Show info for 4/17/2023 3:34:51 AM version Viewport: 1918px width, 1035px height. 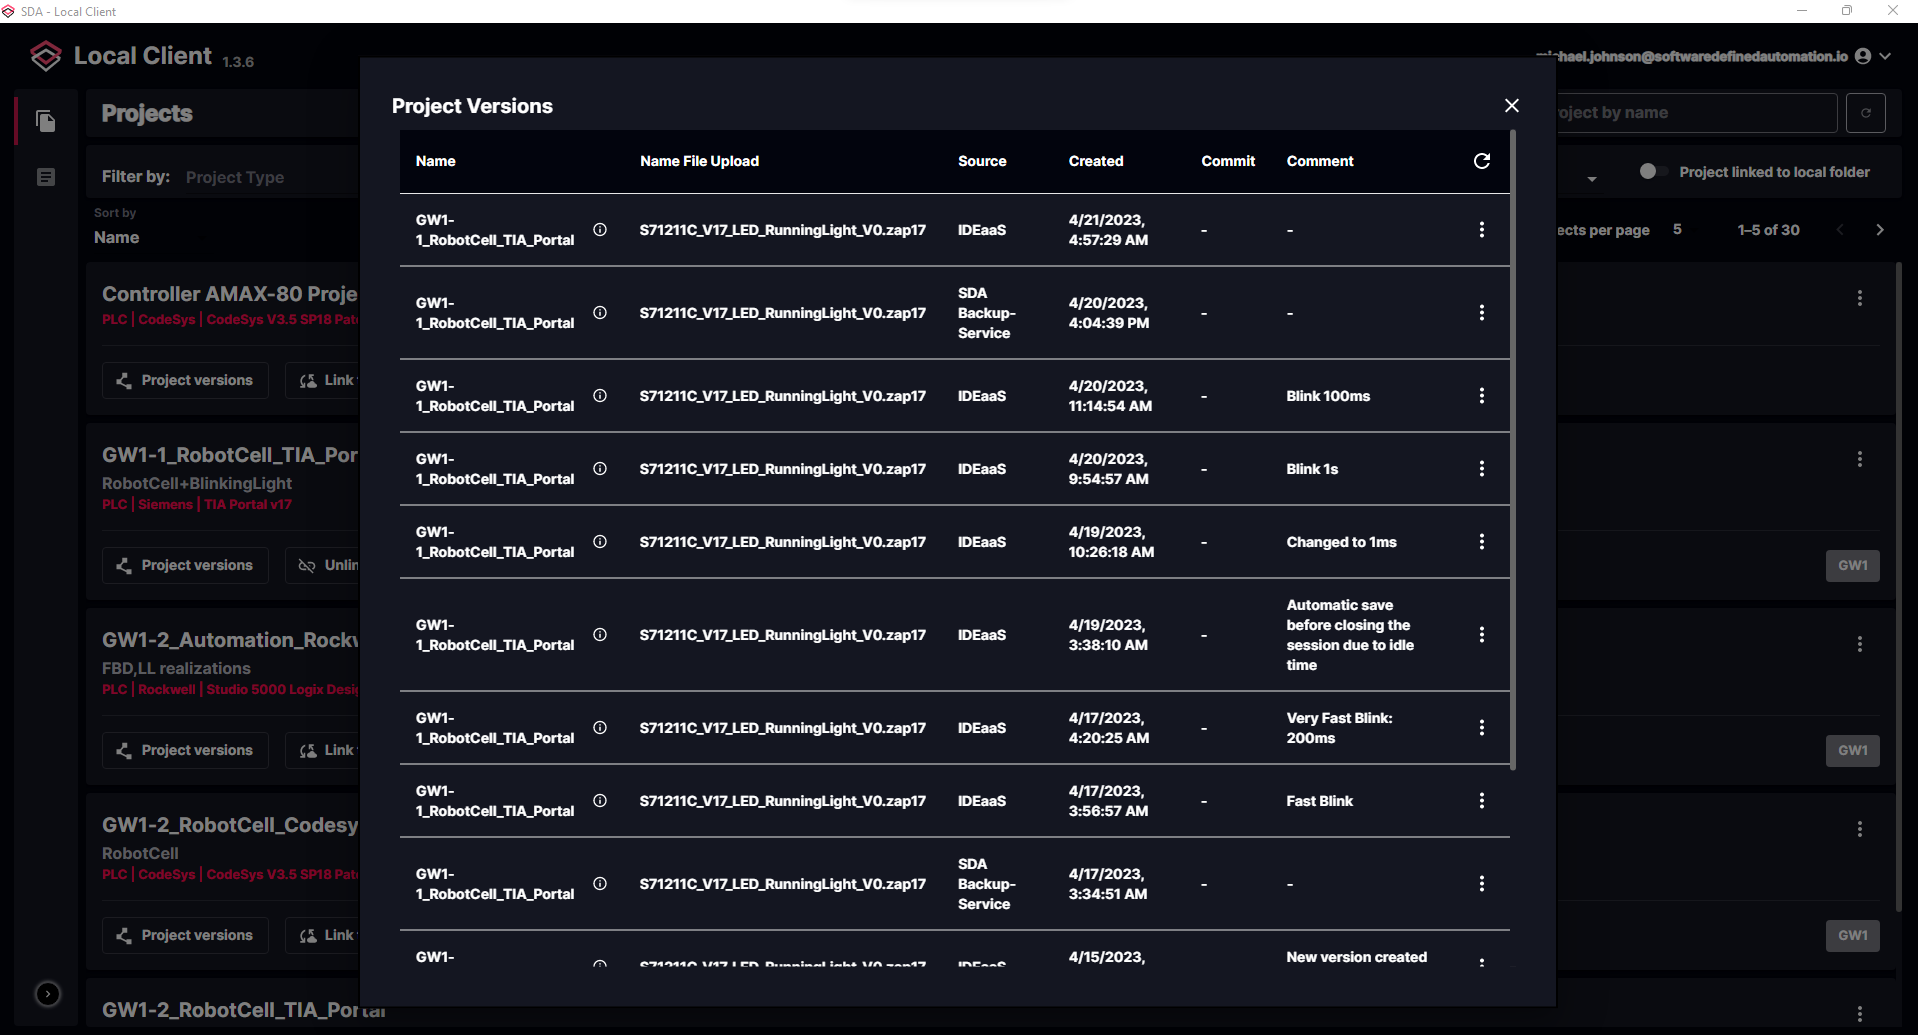pos(600,883)
